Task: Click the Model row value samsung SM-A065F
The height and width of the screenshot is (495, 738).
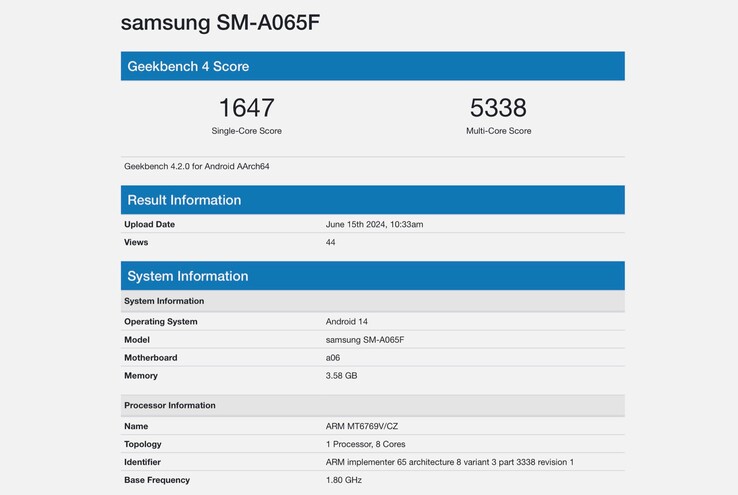Action: coord(366,340)
